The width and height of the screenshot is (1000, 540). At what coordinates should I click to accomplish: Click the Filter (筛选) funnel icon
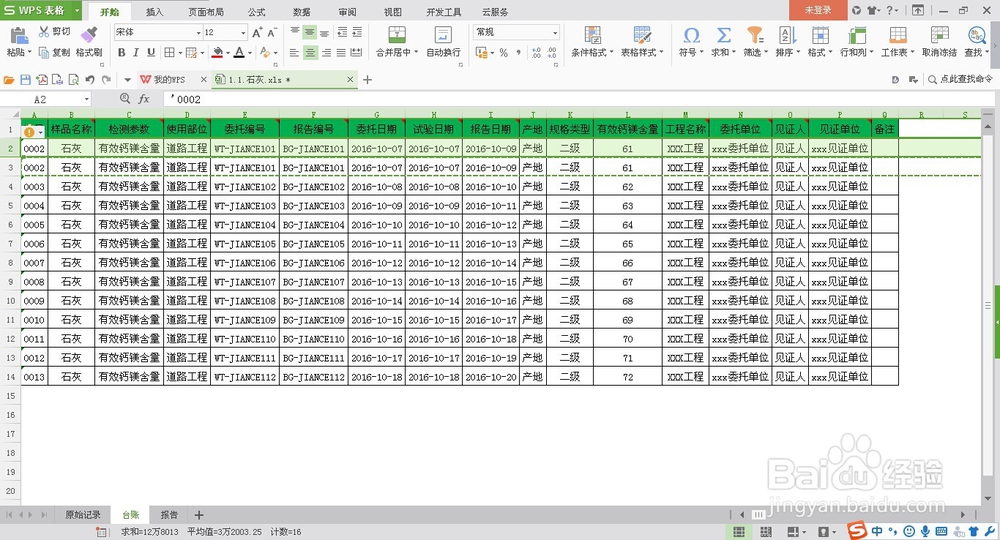[755, 34]
